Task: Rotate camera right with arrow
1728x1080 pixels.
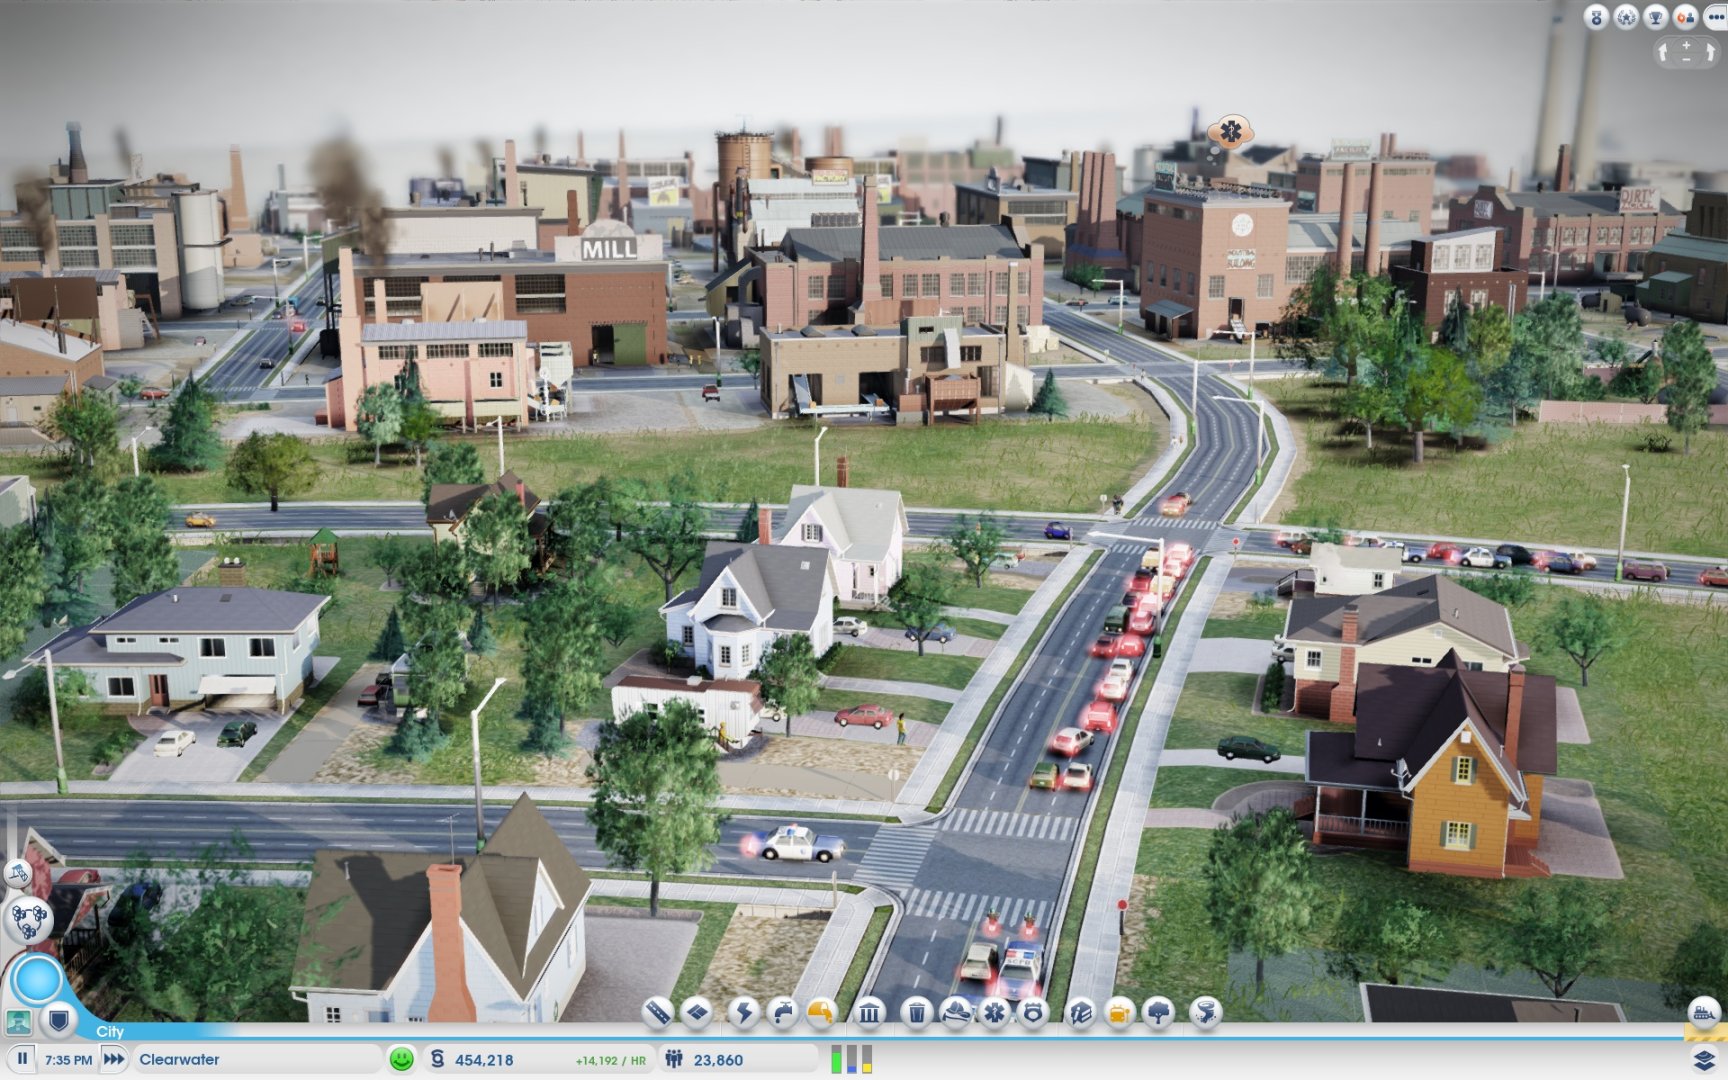Action: (x=1711, y=52)
